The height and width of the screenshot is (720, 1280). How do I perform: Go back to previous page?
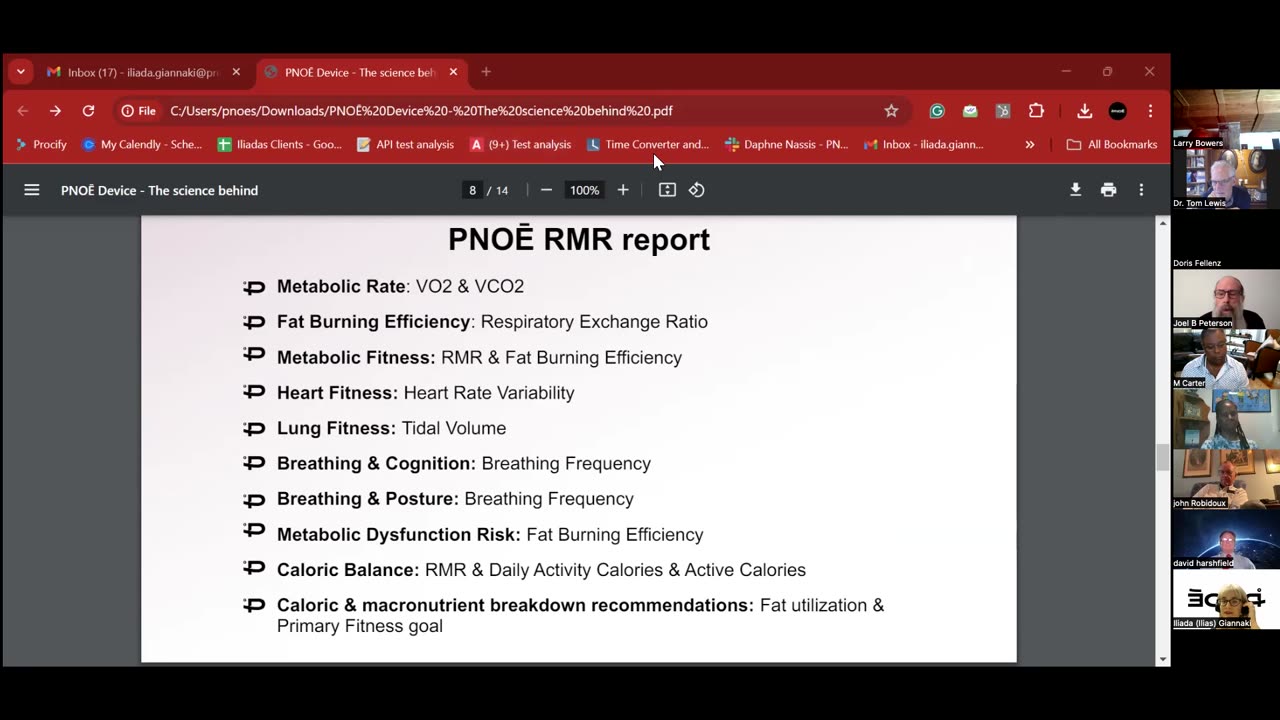click(x=23, y=111)
